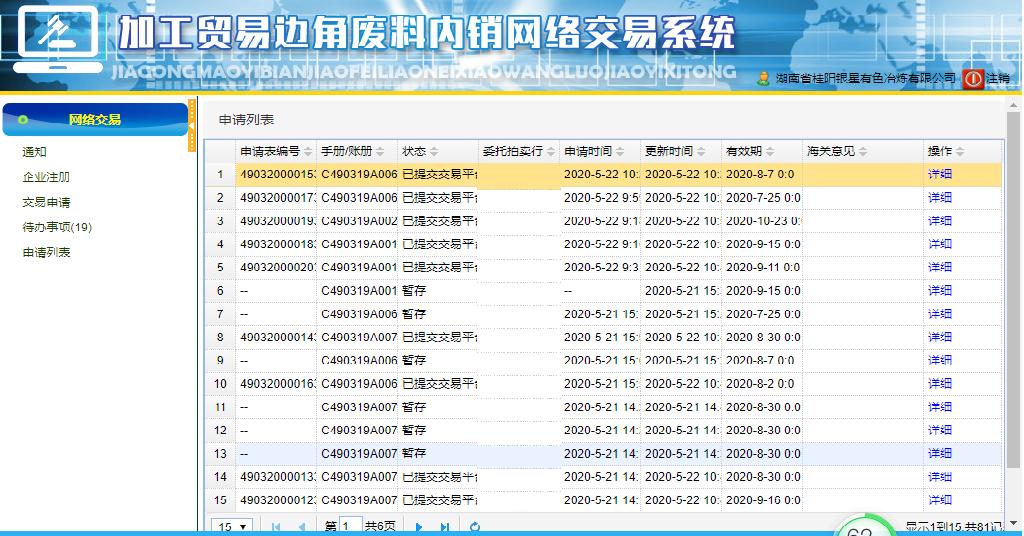The image size is (1024, 536).
Task: Click company name 湖南省桂阳银星有色冶炼有限公司
Action: (x=865, y=79)
